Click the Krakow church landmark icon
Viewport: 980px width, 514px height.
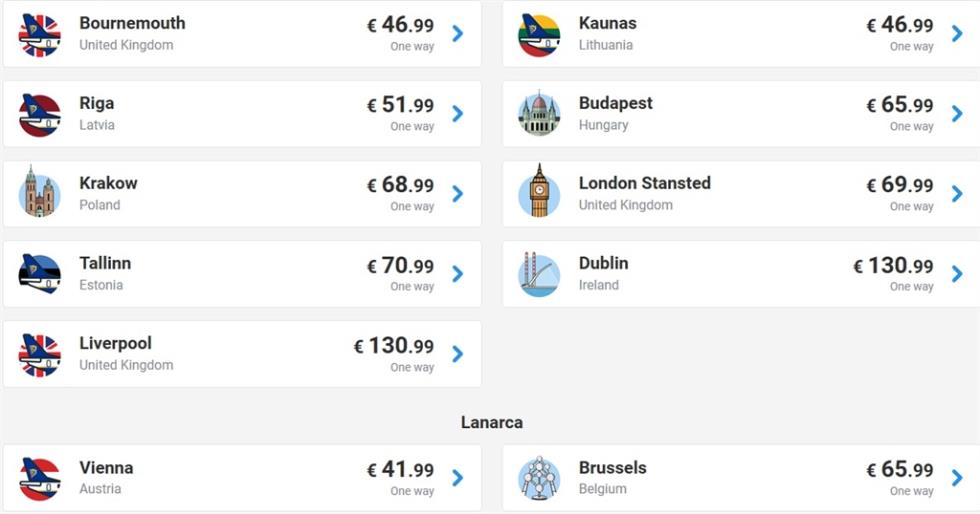pyautogui.click(x=39, y=193)
